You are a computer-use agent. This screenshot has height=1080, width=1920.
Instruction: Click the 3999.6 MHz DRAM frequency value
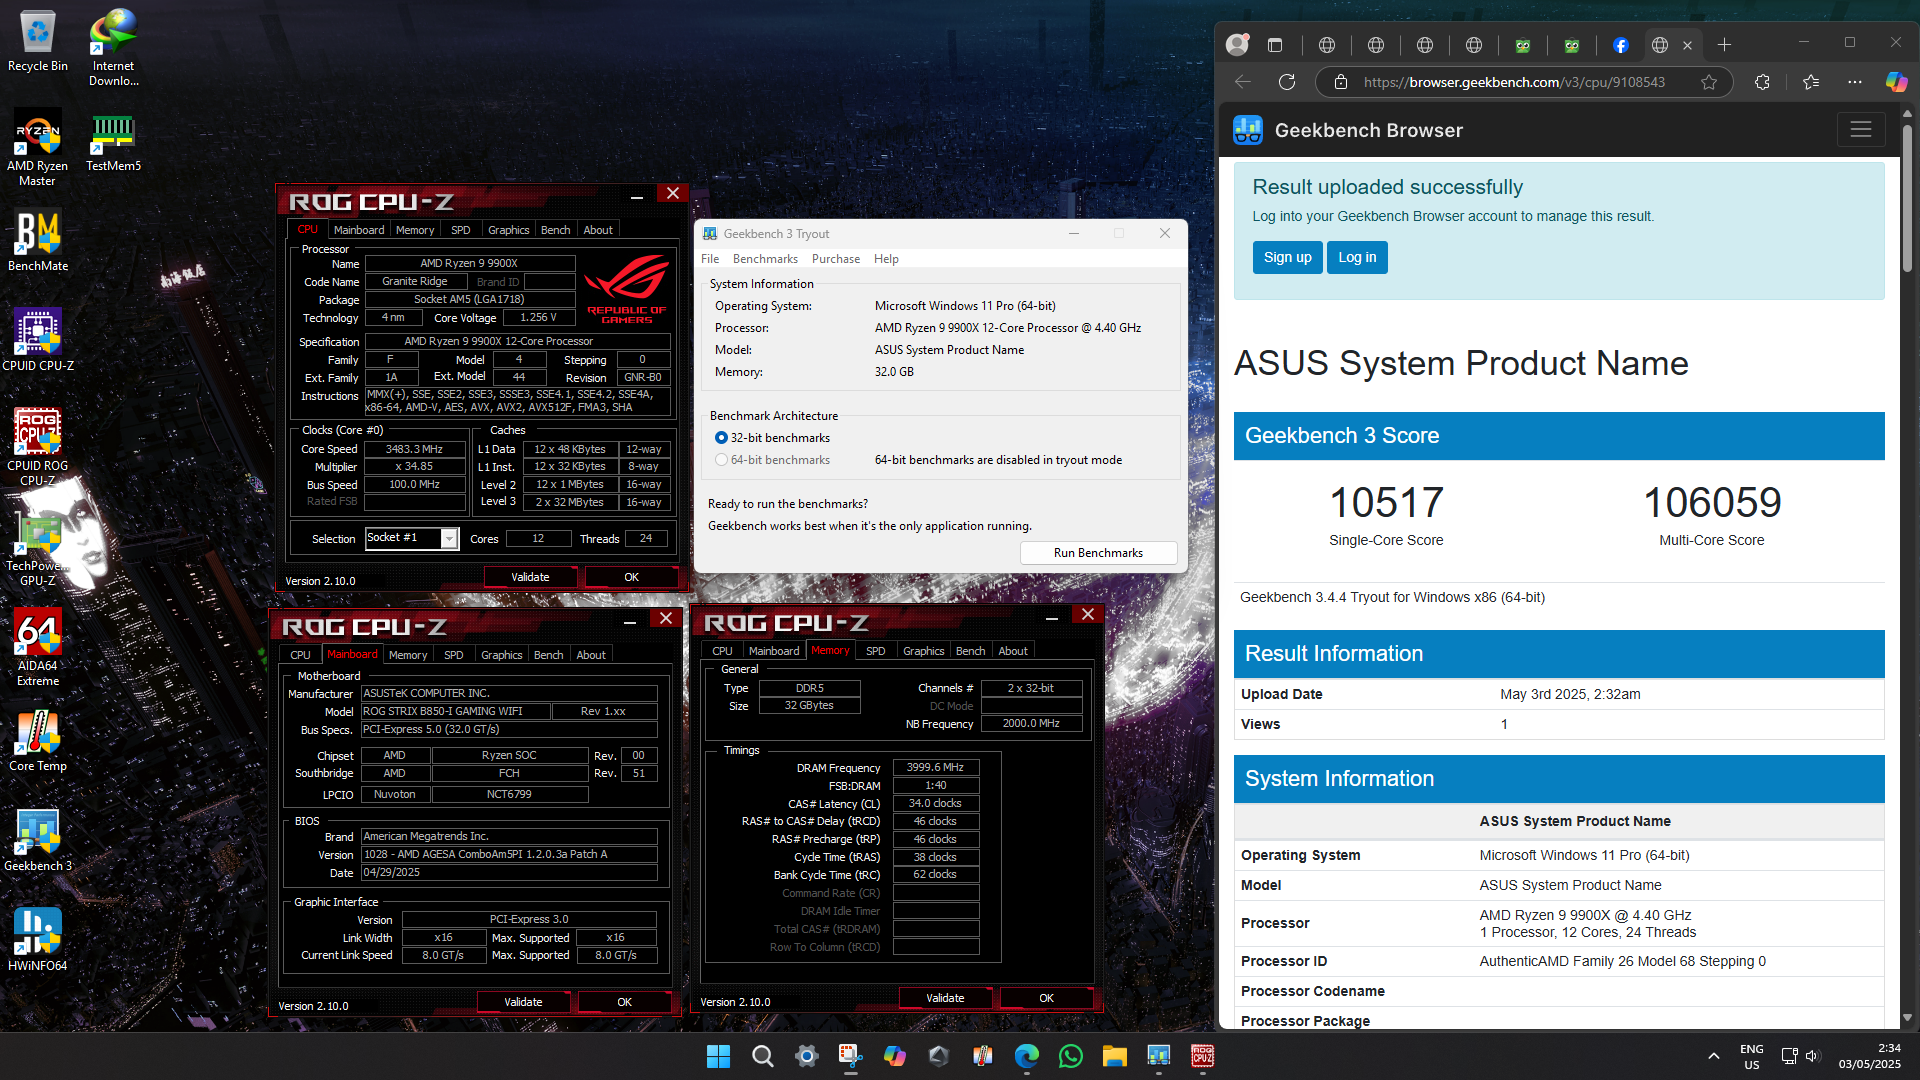(x=935, y=767)
